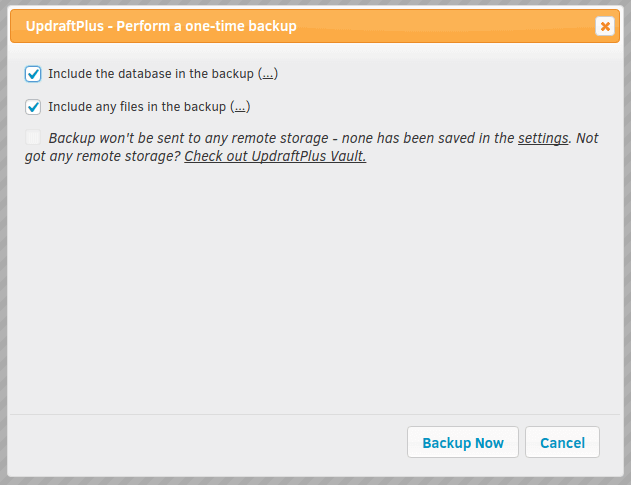Close the UpdraftPlus dialog with the X icon
The image size is (631, 485).
(605, 26)
